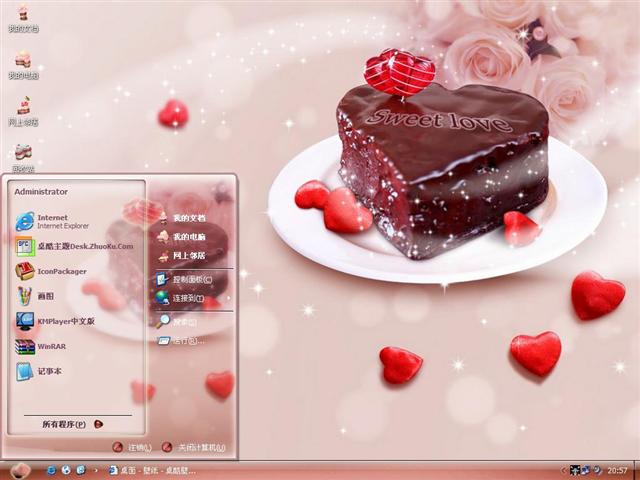Image resolution: width=640 pixels, height=480 pixels.
Task: Click 注销(L) log off button
Action: pyautogui.click(x=132, y=447)
